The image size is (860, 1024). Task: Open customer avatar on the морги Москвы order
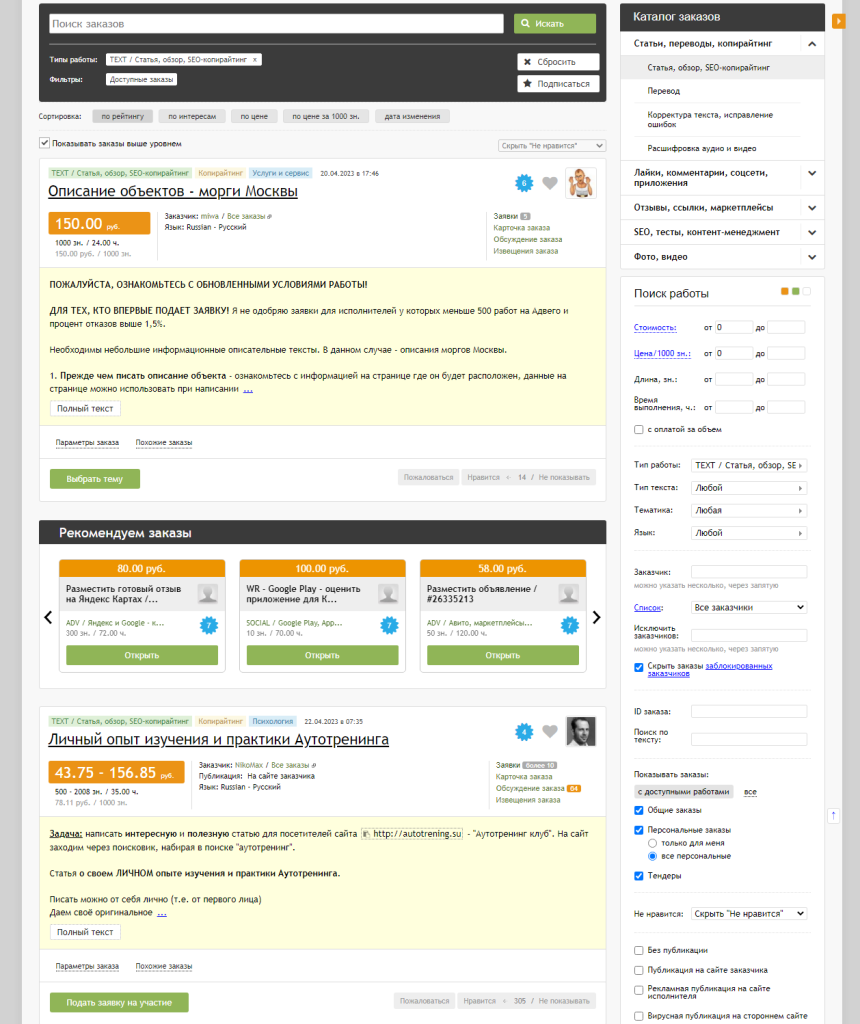click(x=580, y=183)
